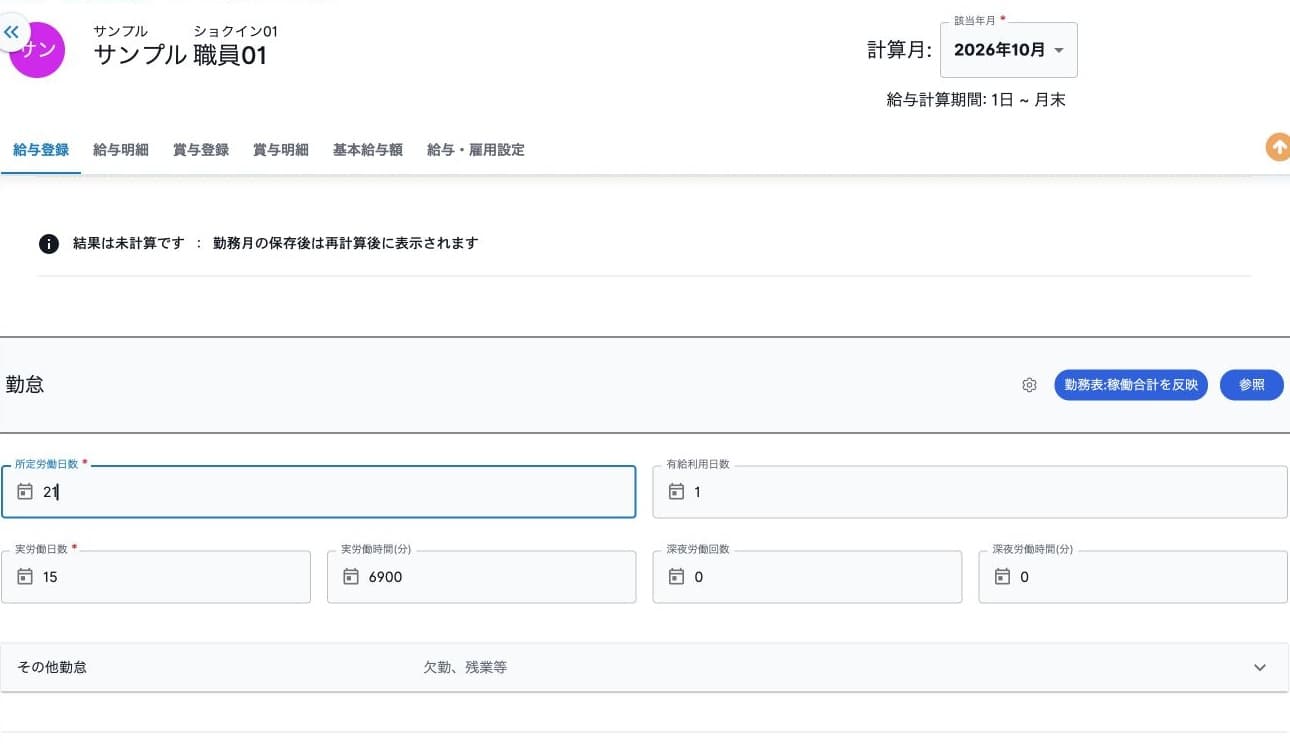
Task: Switch to the 給与登録 tab
Action: click(x=41, y=150)
